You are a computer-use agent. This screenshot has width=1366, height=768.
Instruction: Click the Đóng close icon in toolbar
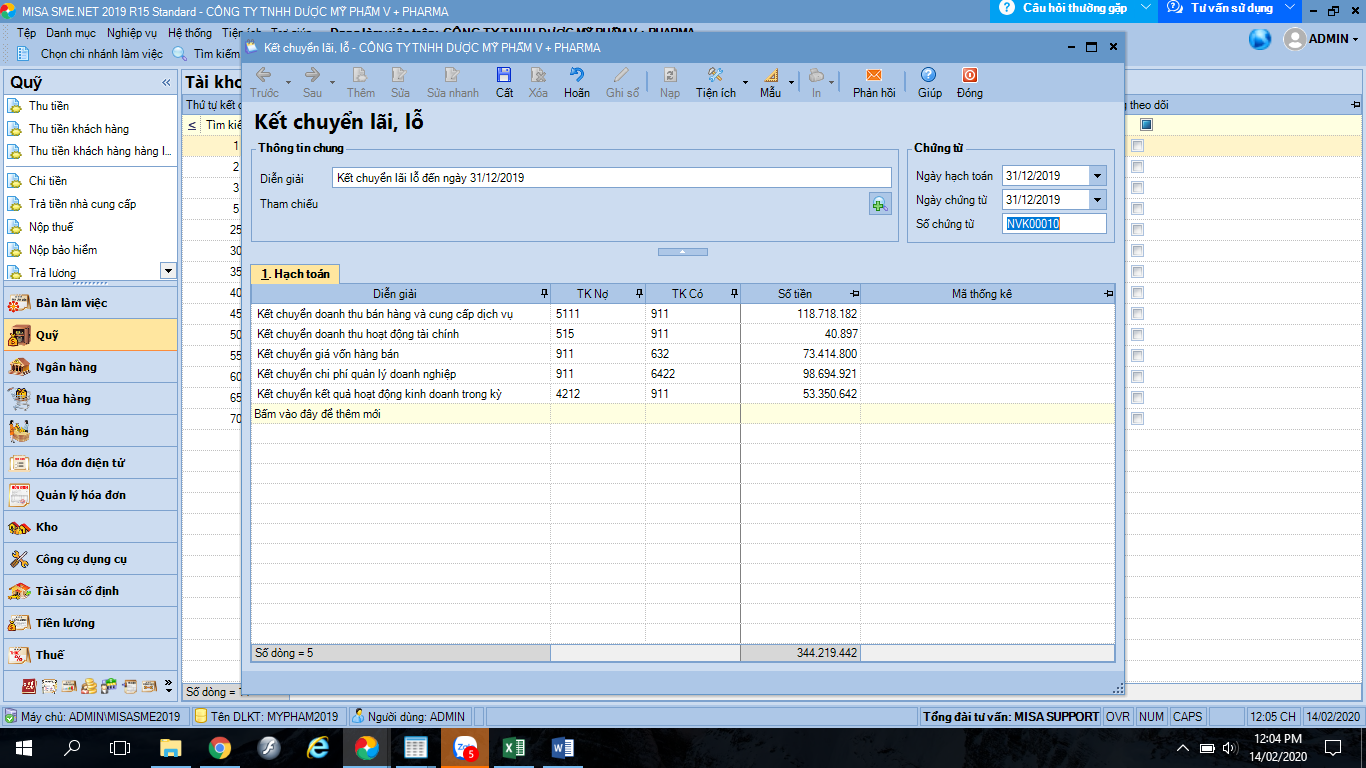point(969,76)
